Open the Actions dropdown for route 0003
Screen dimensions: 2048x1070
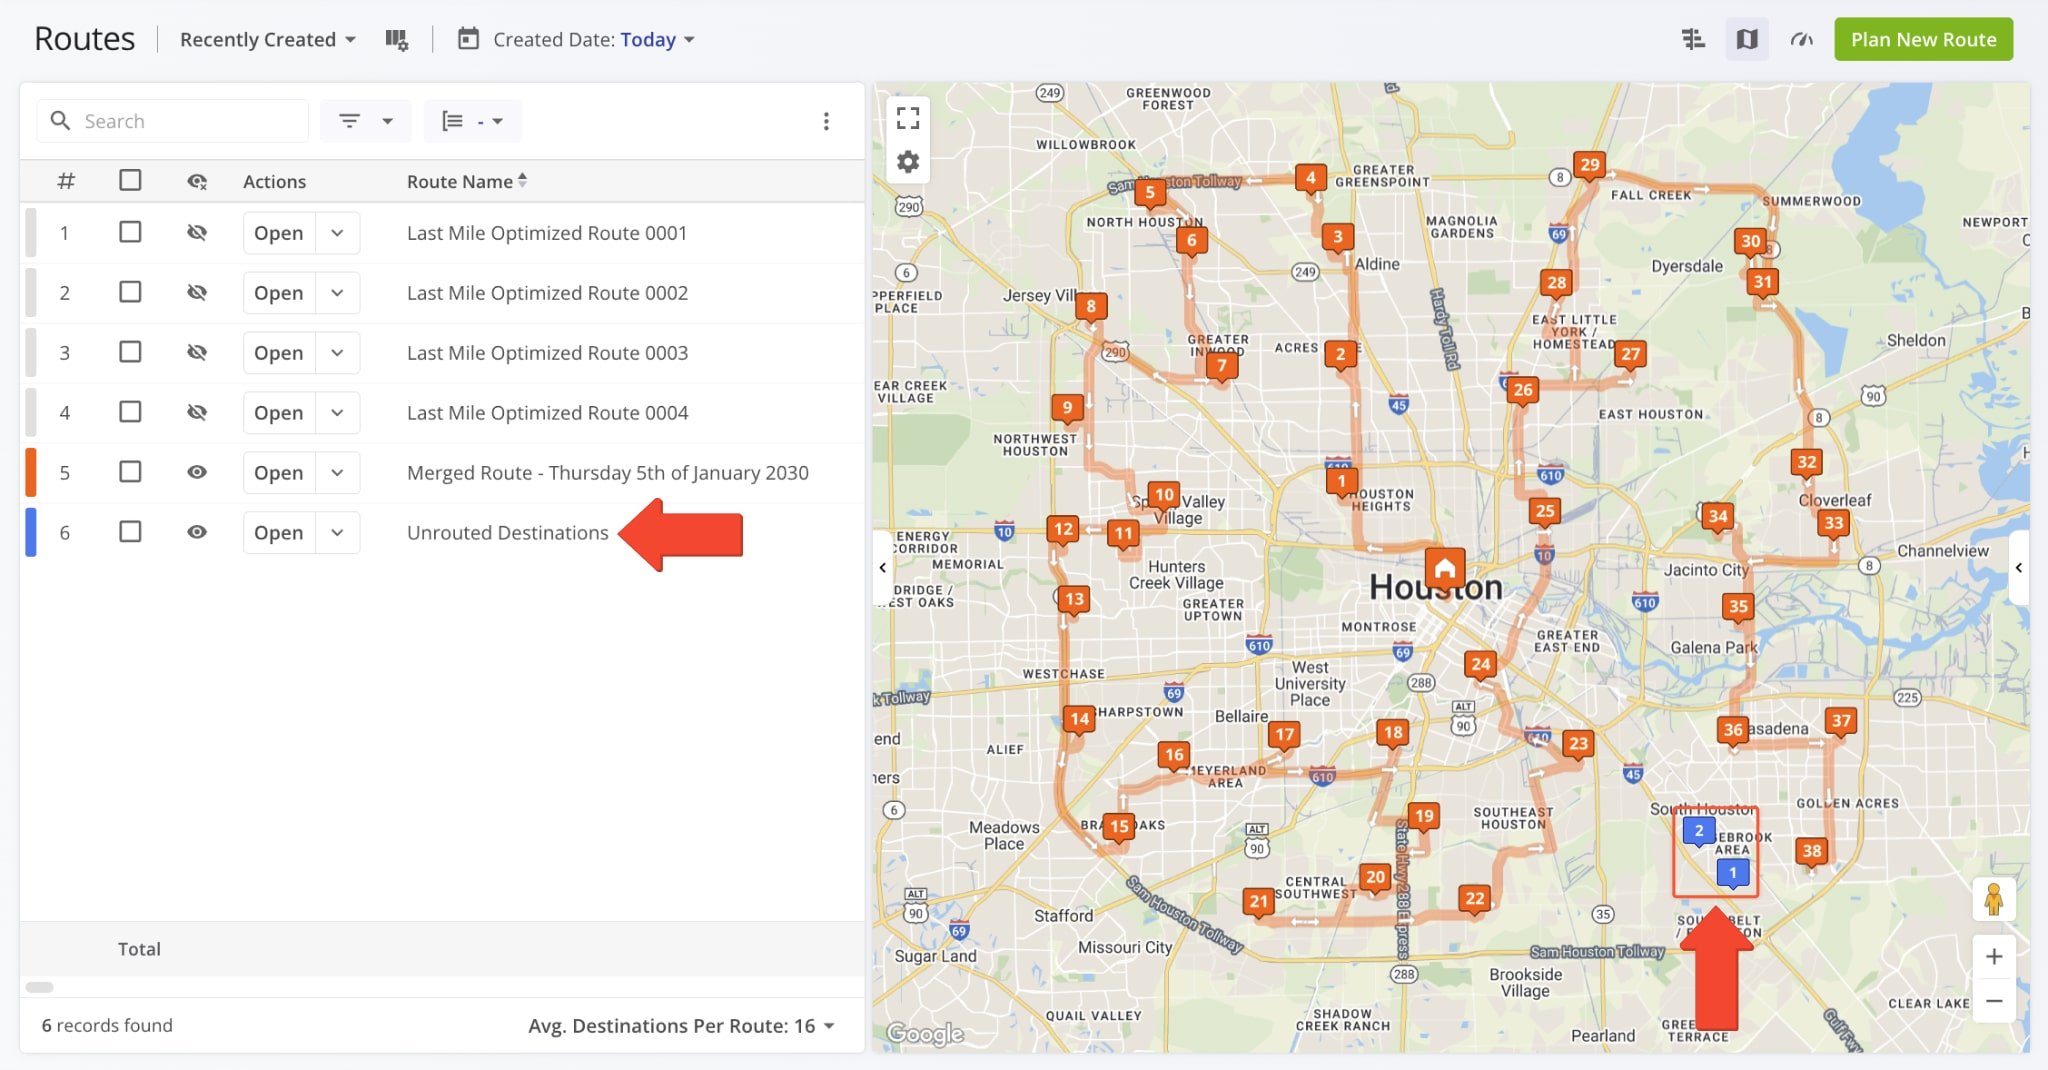pos(337,352)
